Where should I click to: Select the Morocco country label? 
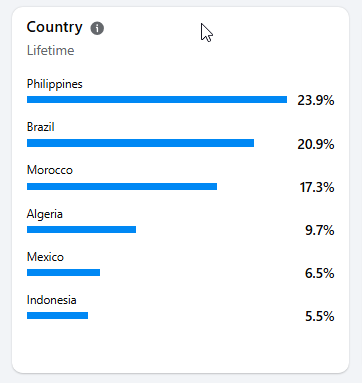point(50,170)
